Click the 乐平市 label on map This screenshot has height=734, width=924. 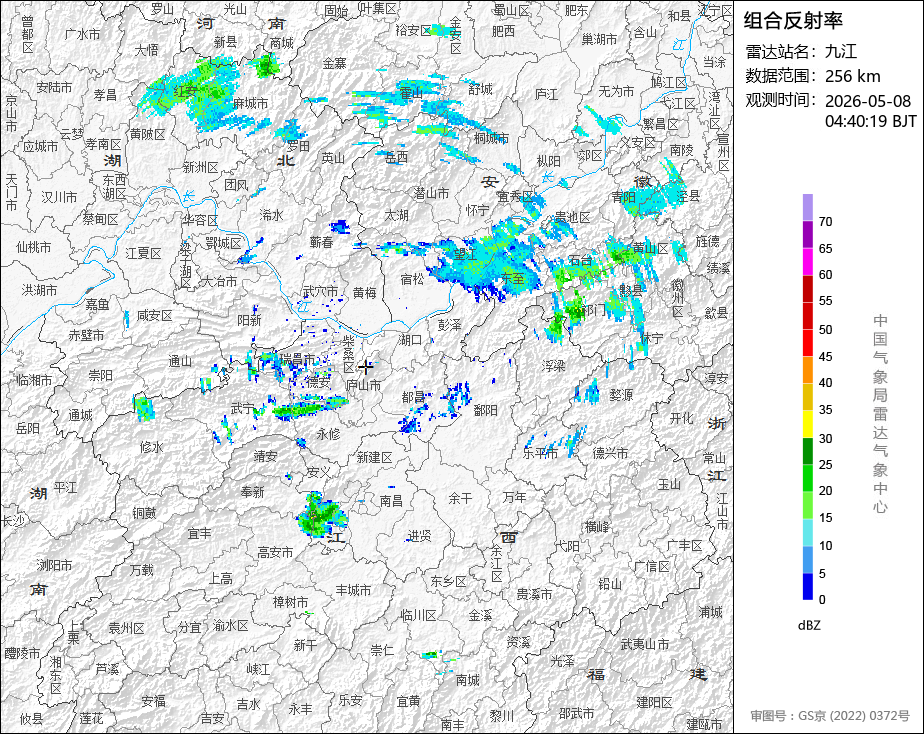540,453
